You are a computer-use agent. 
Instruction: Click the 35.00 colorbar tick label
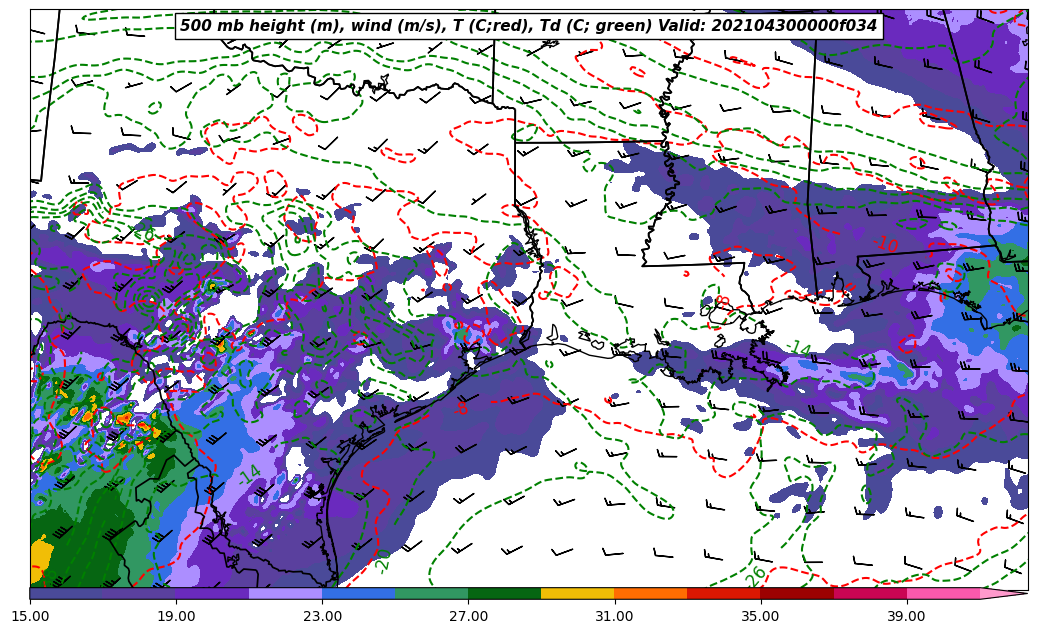[x=761, y=616]
